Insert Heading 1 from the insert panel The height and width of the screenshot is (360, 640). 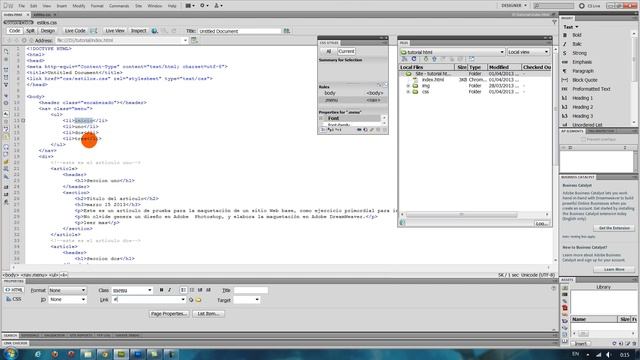[582, 98]
